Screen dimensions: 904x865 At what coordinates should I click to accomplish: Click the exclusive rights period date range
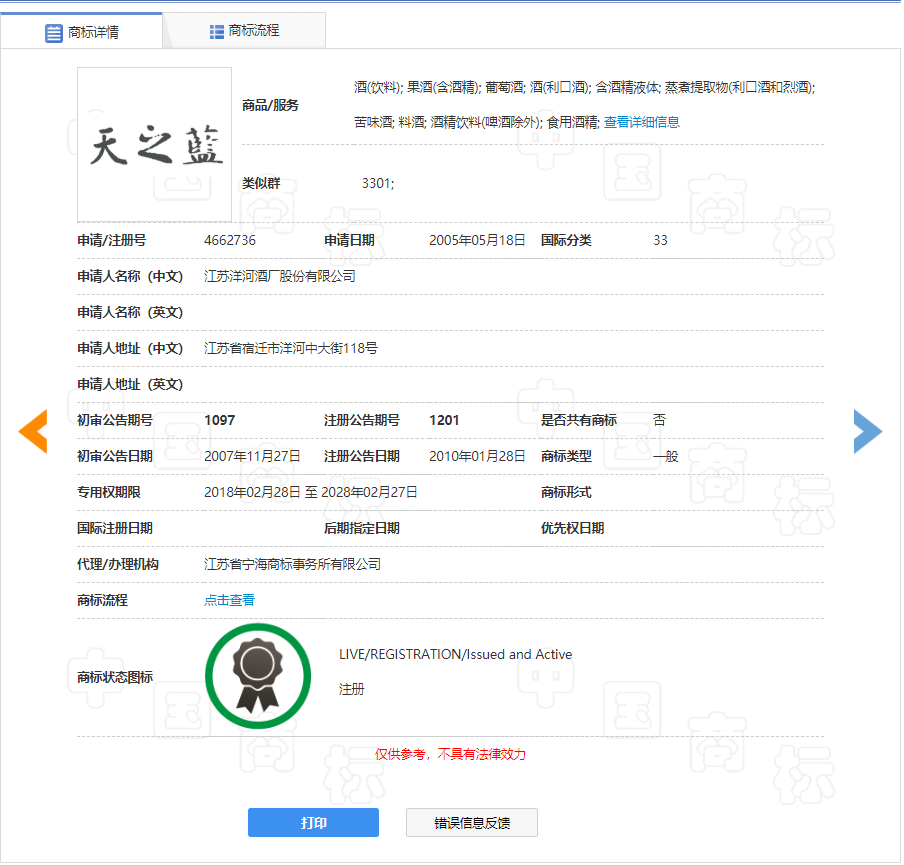coord(310,492)
